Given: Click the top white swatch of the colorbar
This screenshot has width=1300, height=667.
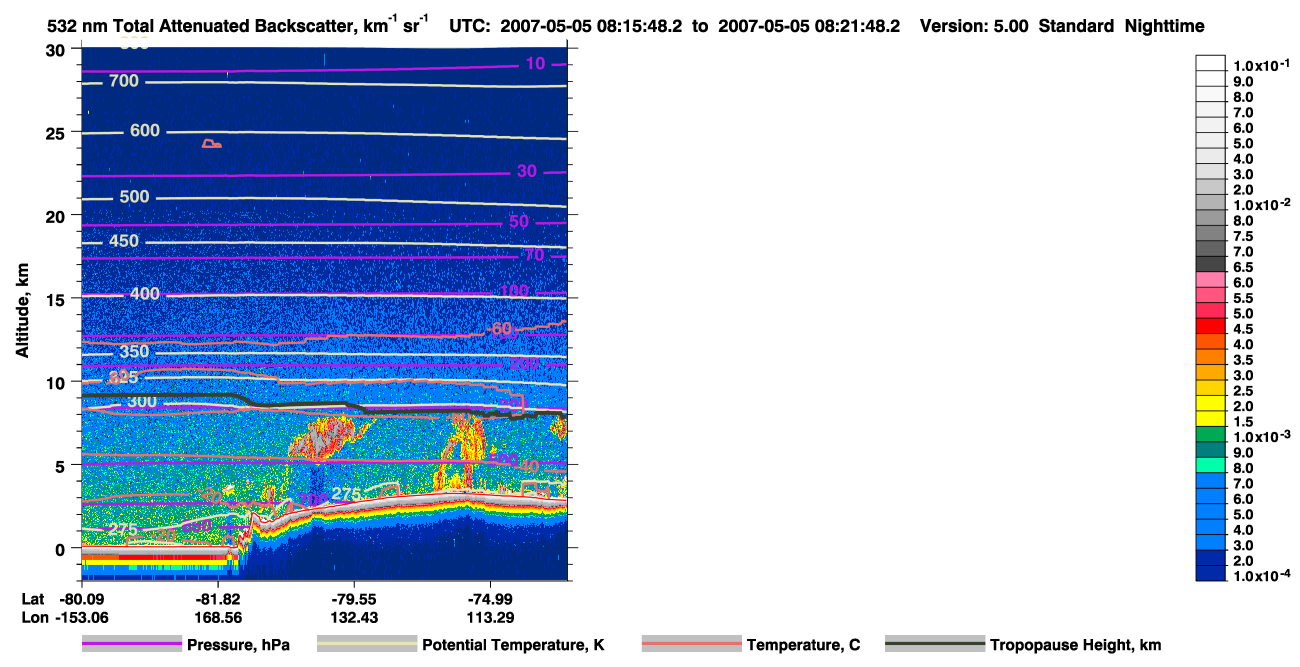Looking at the screenshot, I should pos(1211,62).
